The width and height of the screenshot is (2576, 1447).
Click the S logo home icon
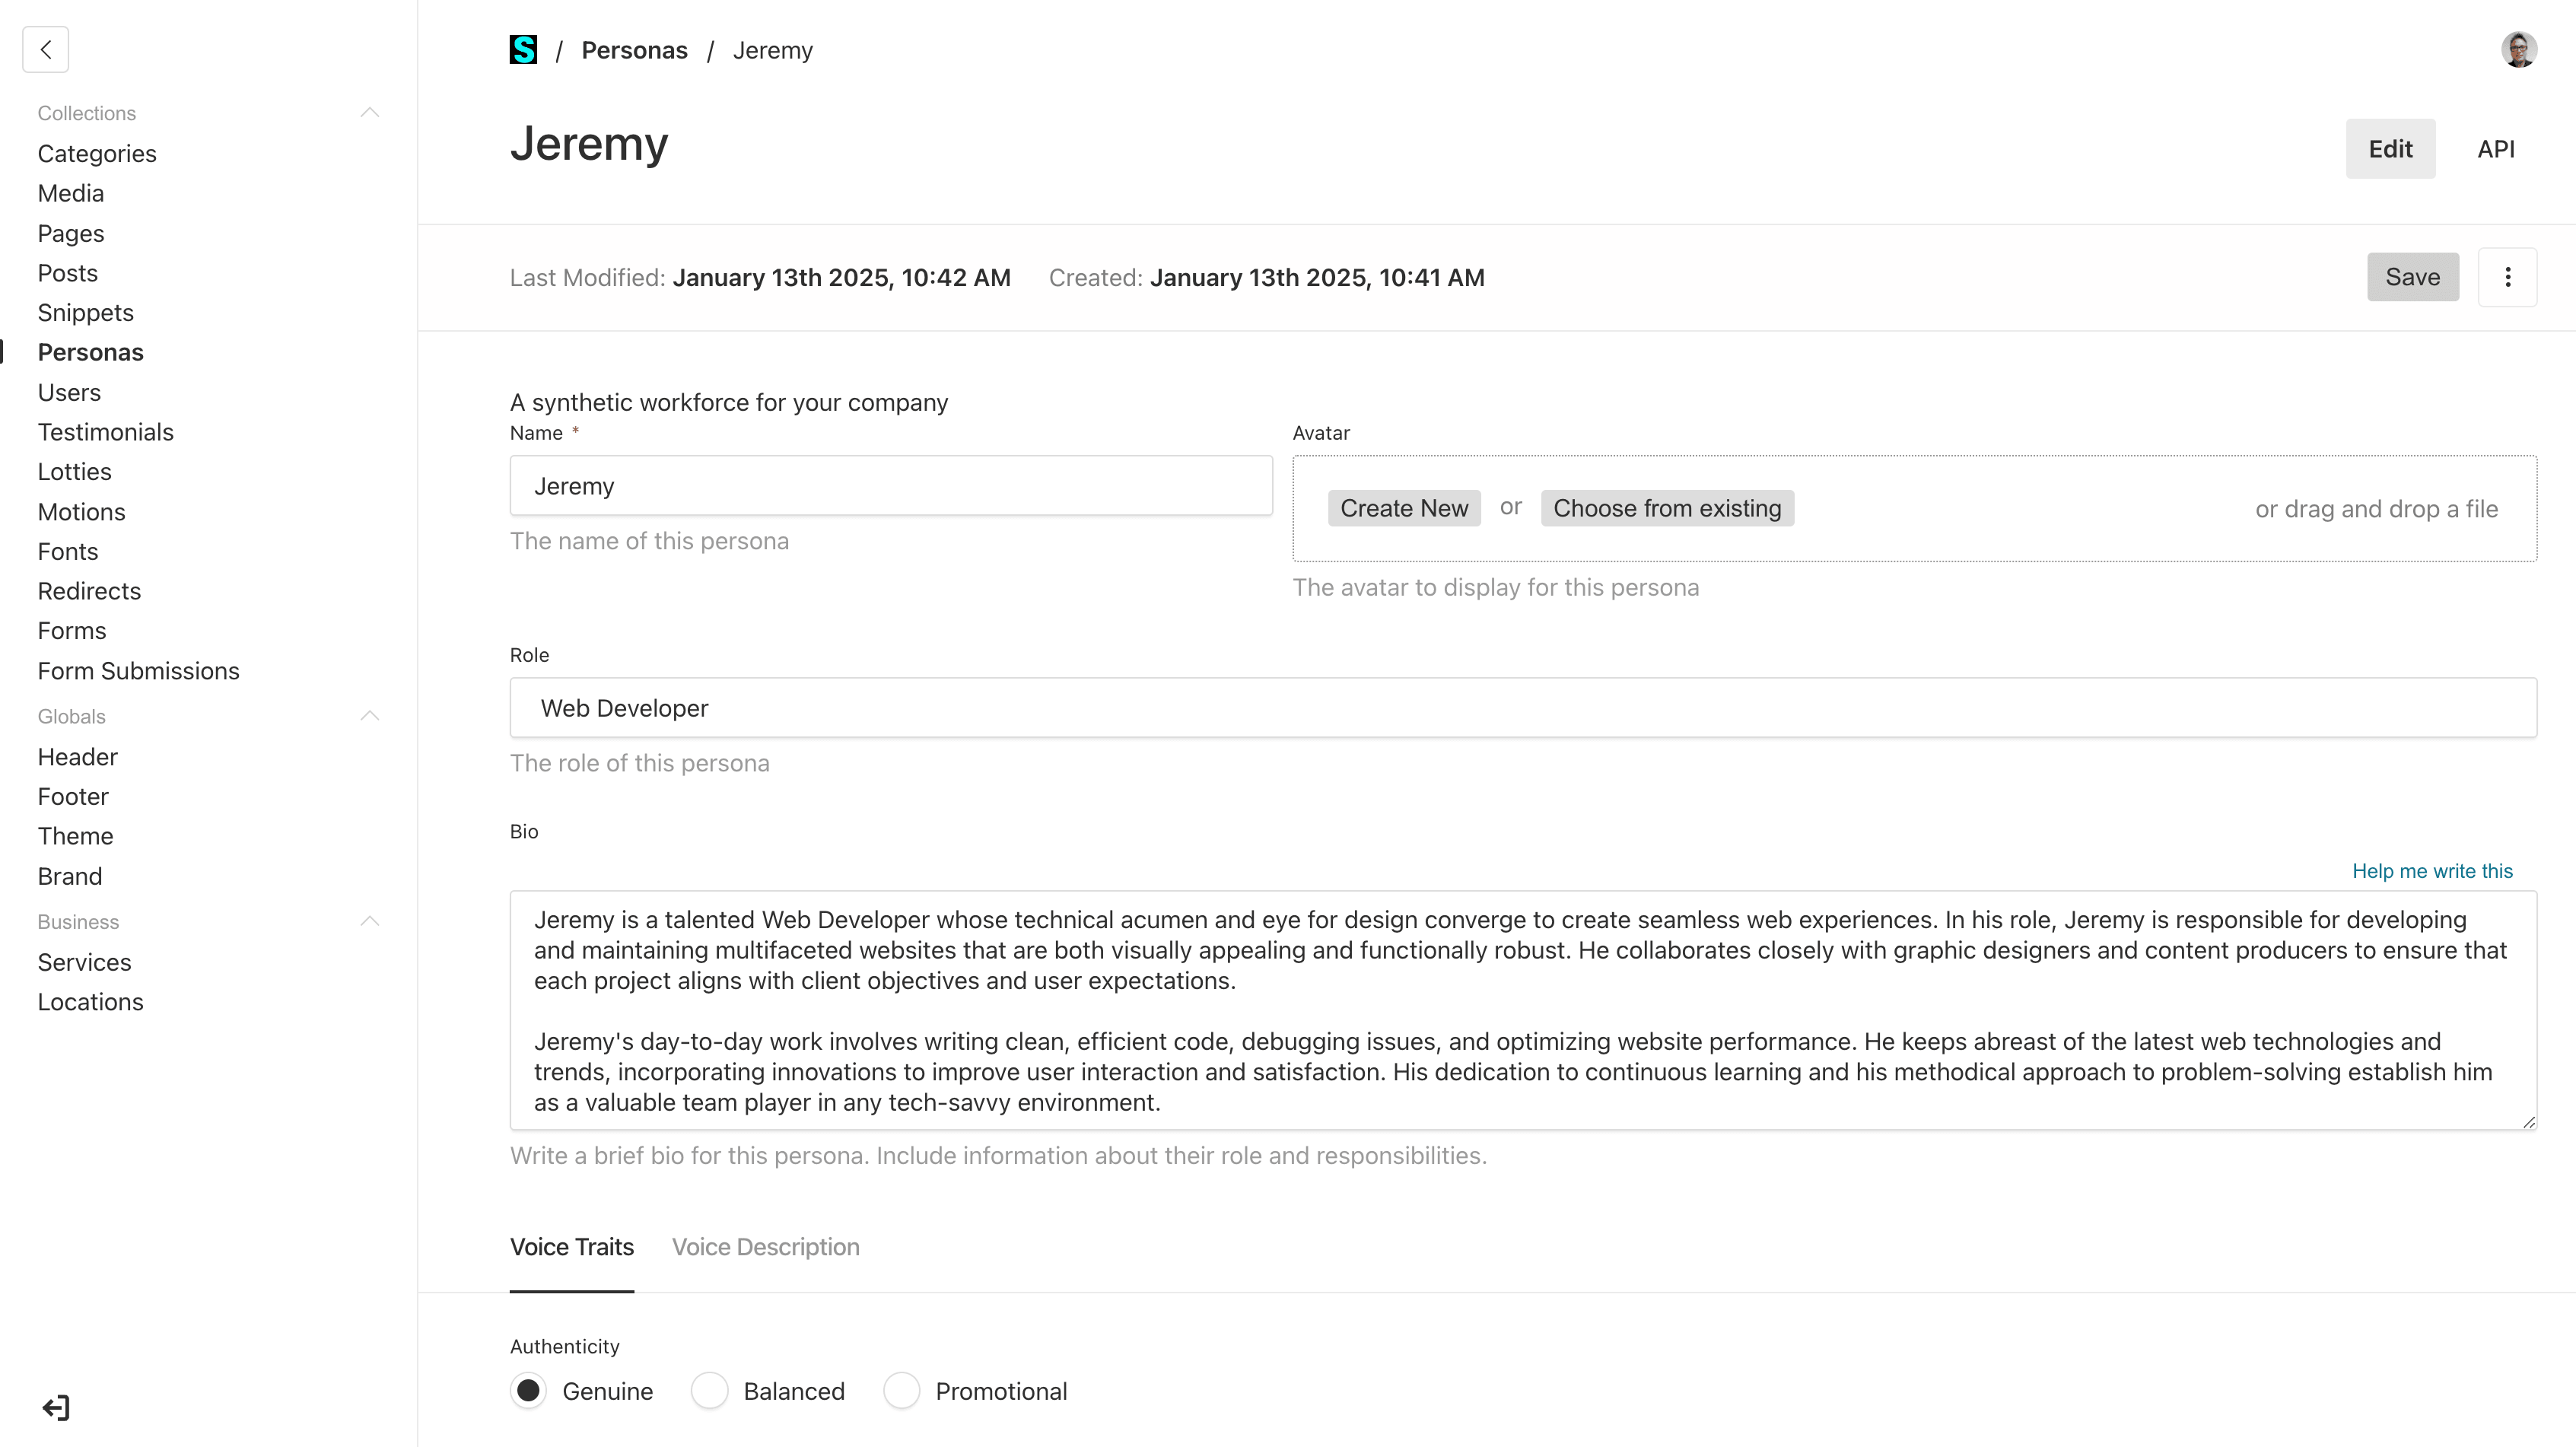point(523,50)
